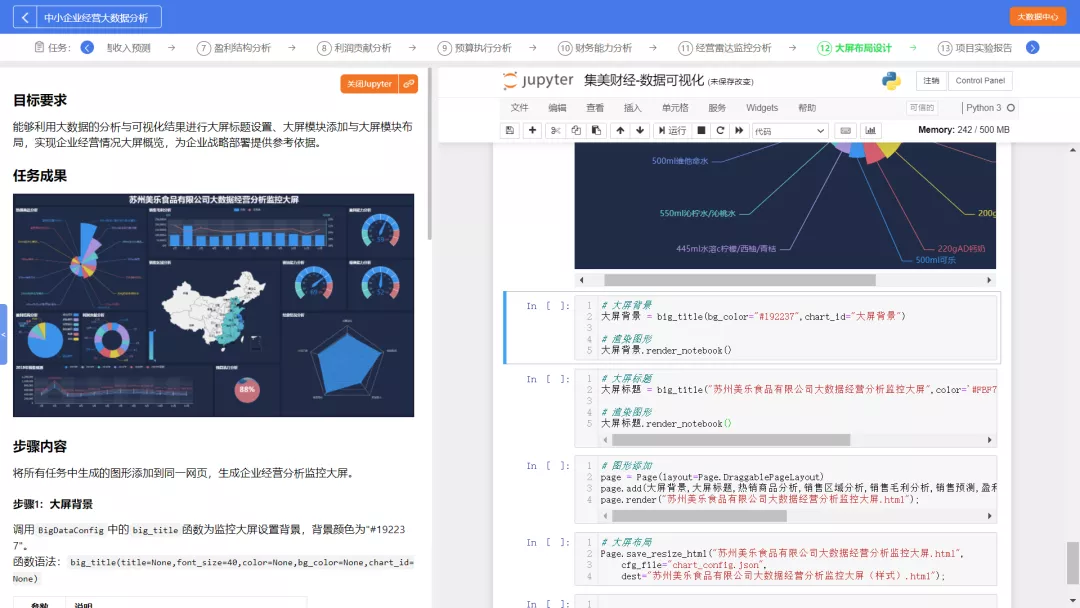Click the 关闭Jupyter button
Image resolution: width=1080 pixels, height=608 pixels.
tap(369, 84)
